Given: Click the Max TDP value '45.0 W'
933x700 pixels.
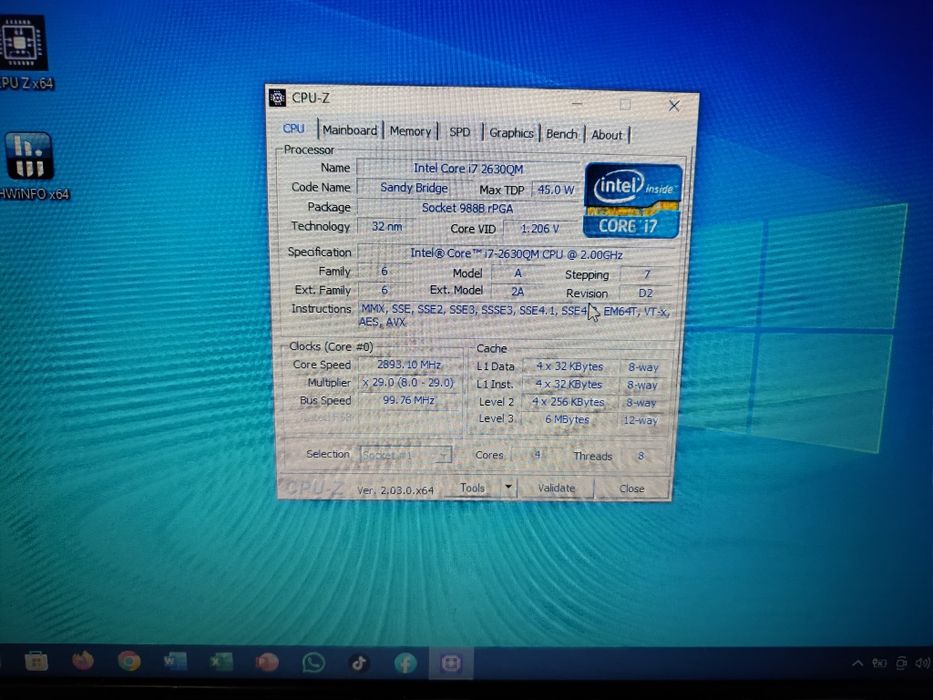Looking at the screenshot, I should click(555, 189).
